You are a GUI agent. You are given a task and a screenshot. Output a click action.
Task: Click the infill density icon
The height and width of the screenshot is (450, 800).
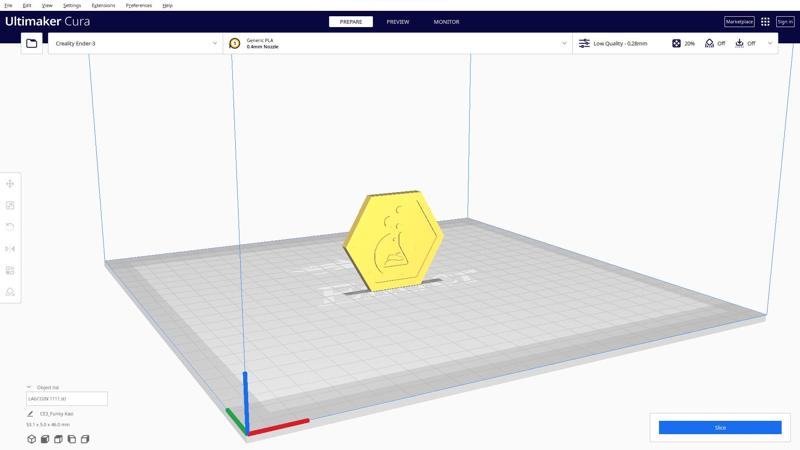(x=676, y=43)
